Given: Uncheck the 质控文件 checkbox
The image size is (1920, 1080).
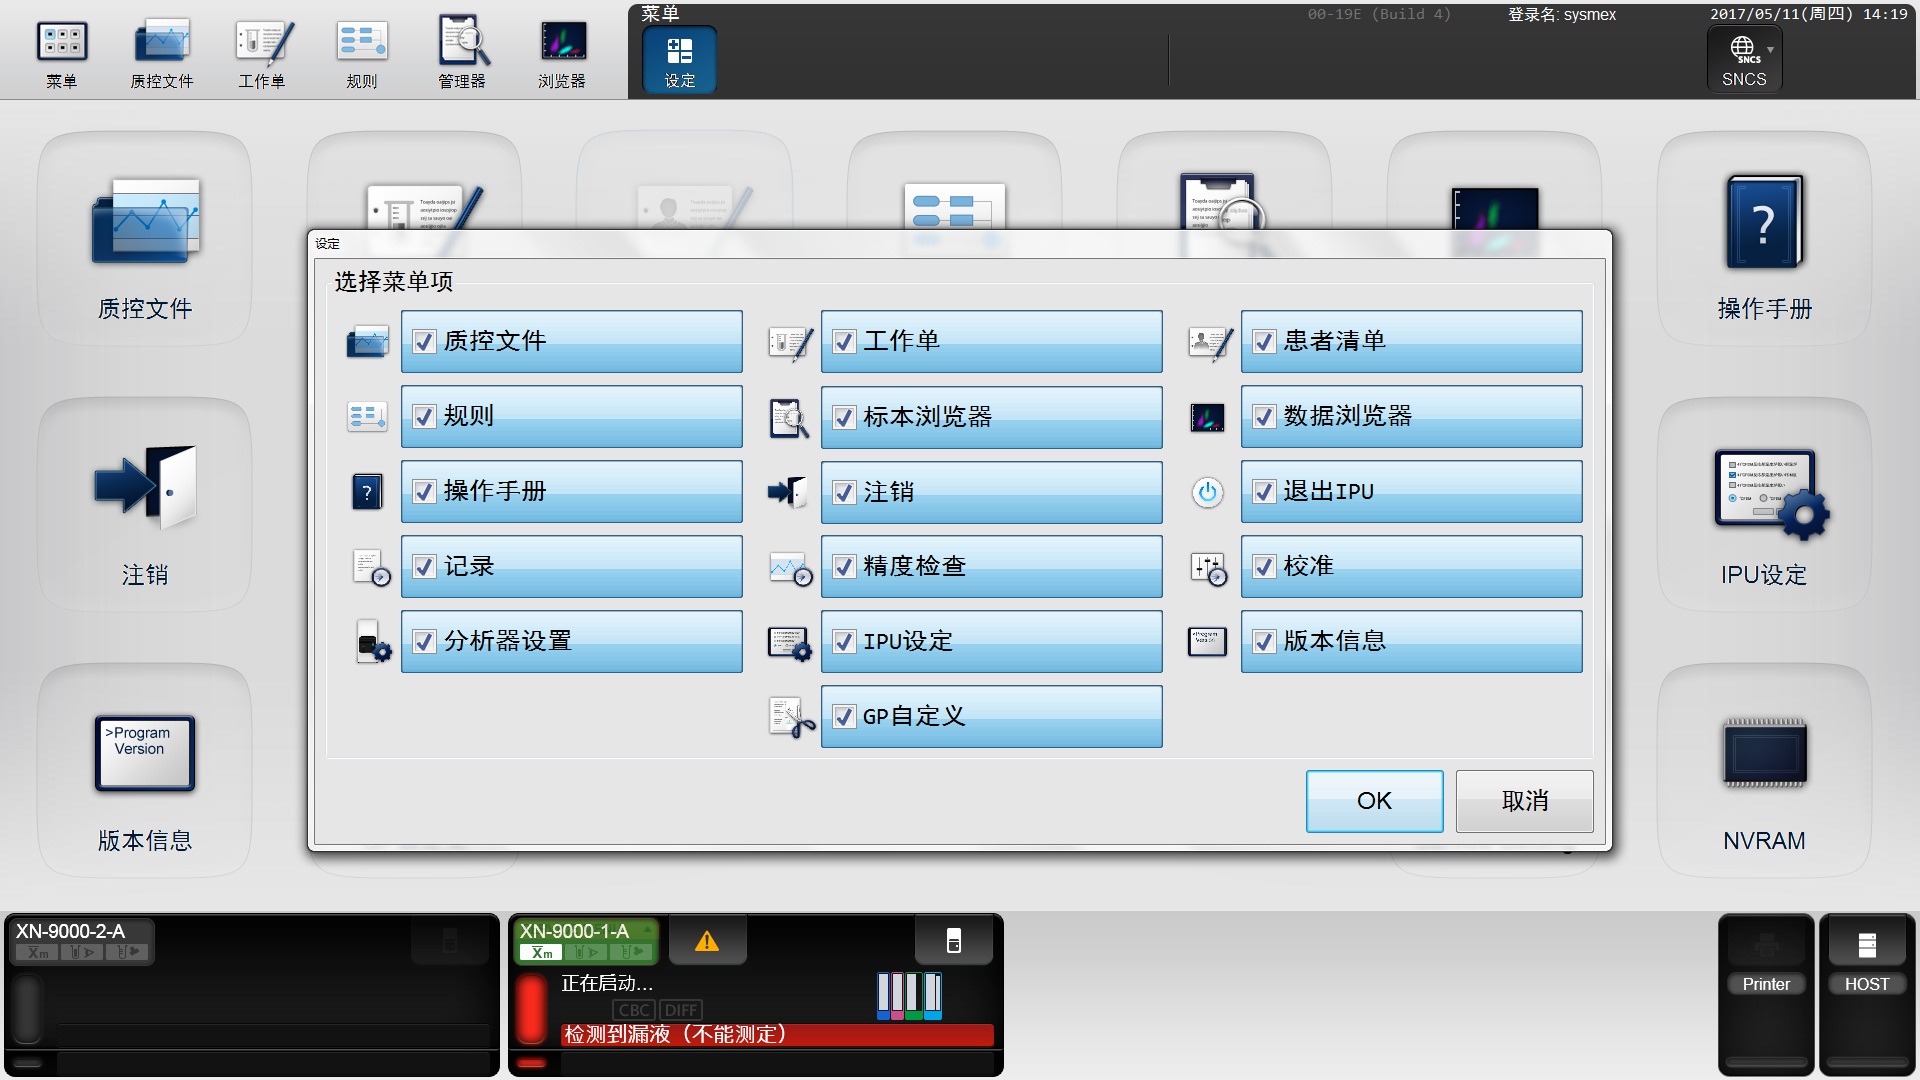Looking at the screenshot, I should point(425,342).
